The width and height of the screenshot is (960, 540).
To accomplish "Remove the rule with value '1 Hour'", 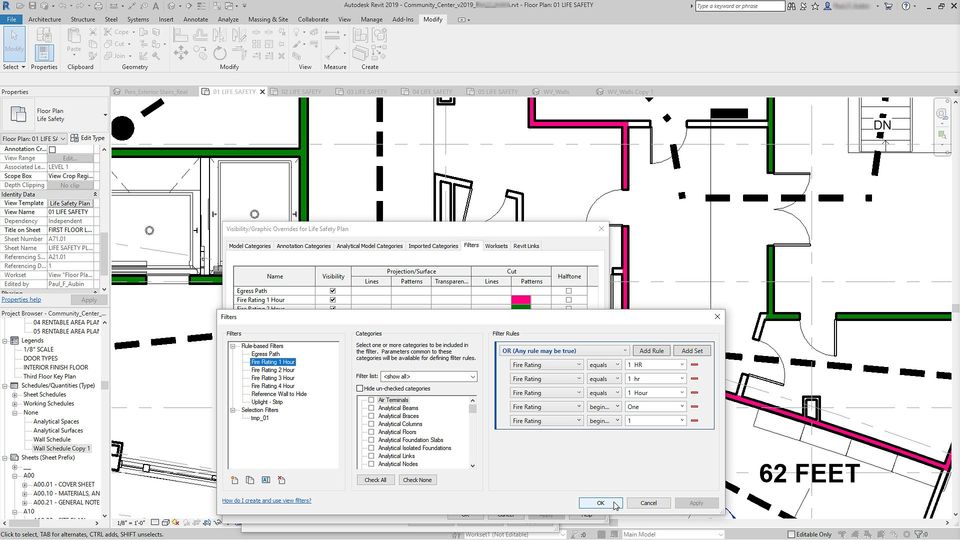I will click(x=694, y=393).
